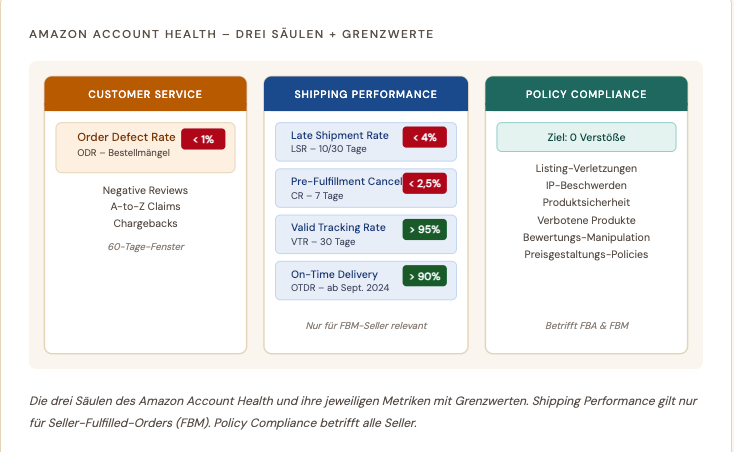Select the Late Shipment Rate row
Screen dimensions: 734x452
tap(366, 142)
